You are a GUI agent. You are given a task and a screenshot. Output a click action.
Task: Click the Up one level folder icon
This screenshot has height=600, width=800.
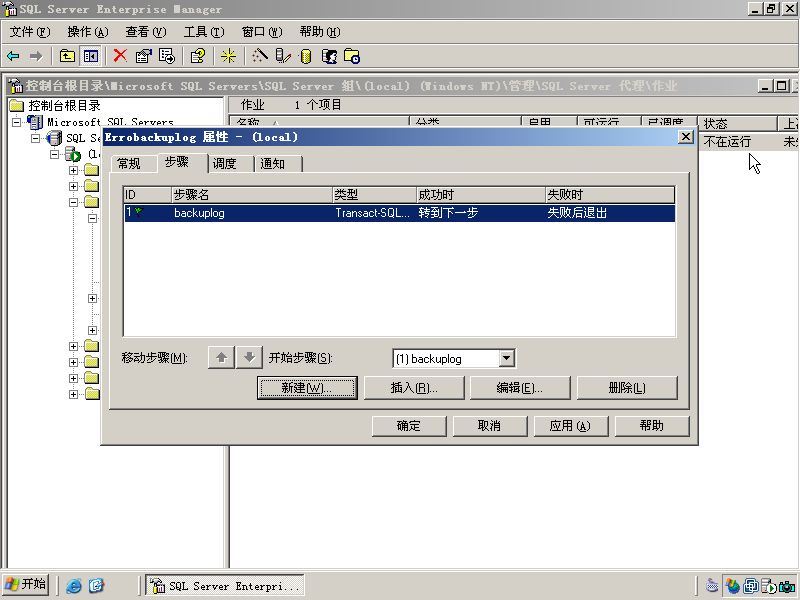tap(67, 56)
